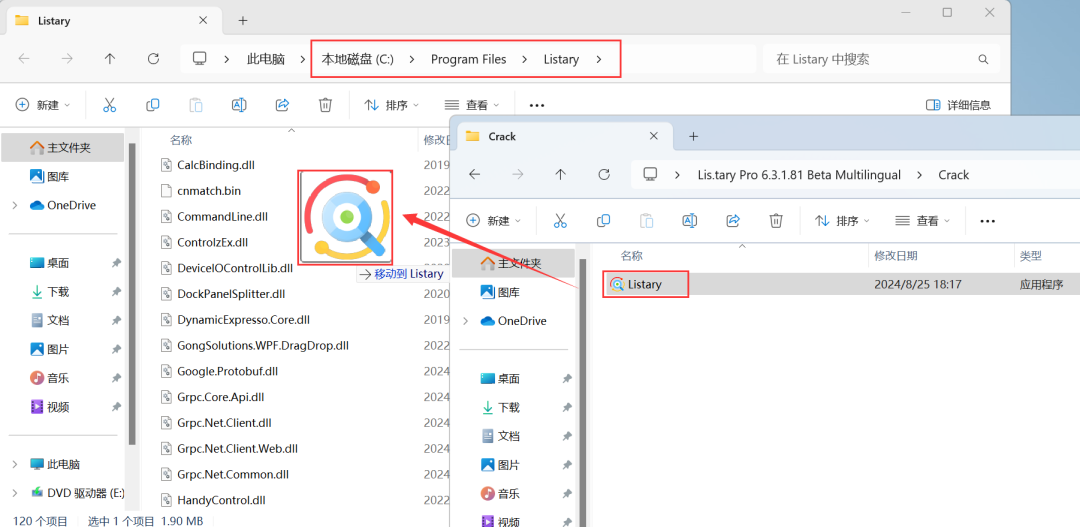Click Crack breadcrumb in front window
Image resolution: width=1080 pixels, height=527 pixels.
coord(953,175)
